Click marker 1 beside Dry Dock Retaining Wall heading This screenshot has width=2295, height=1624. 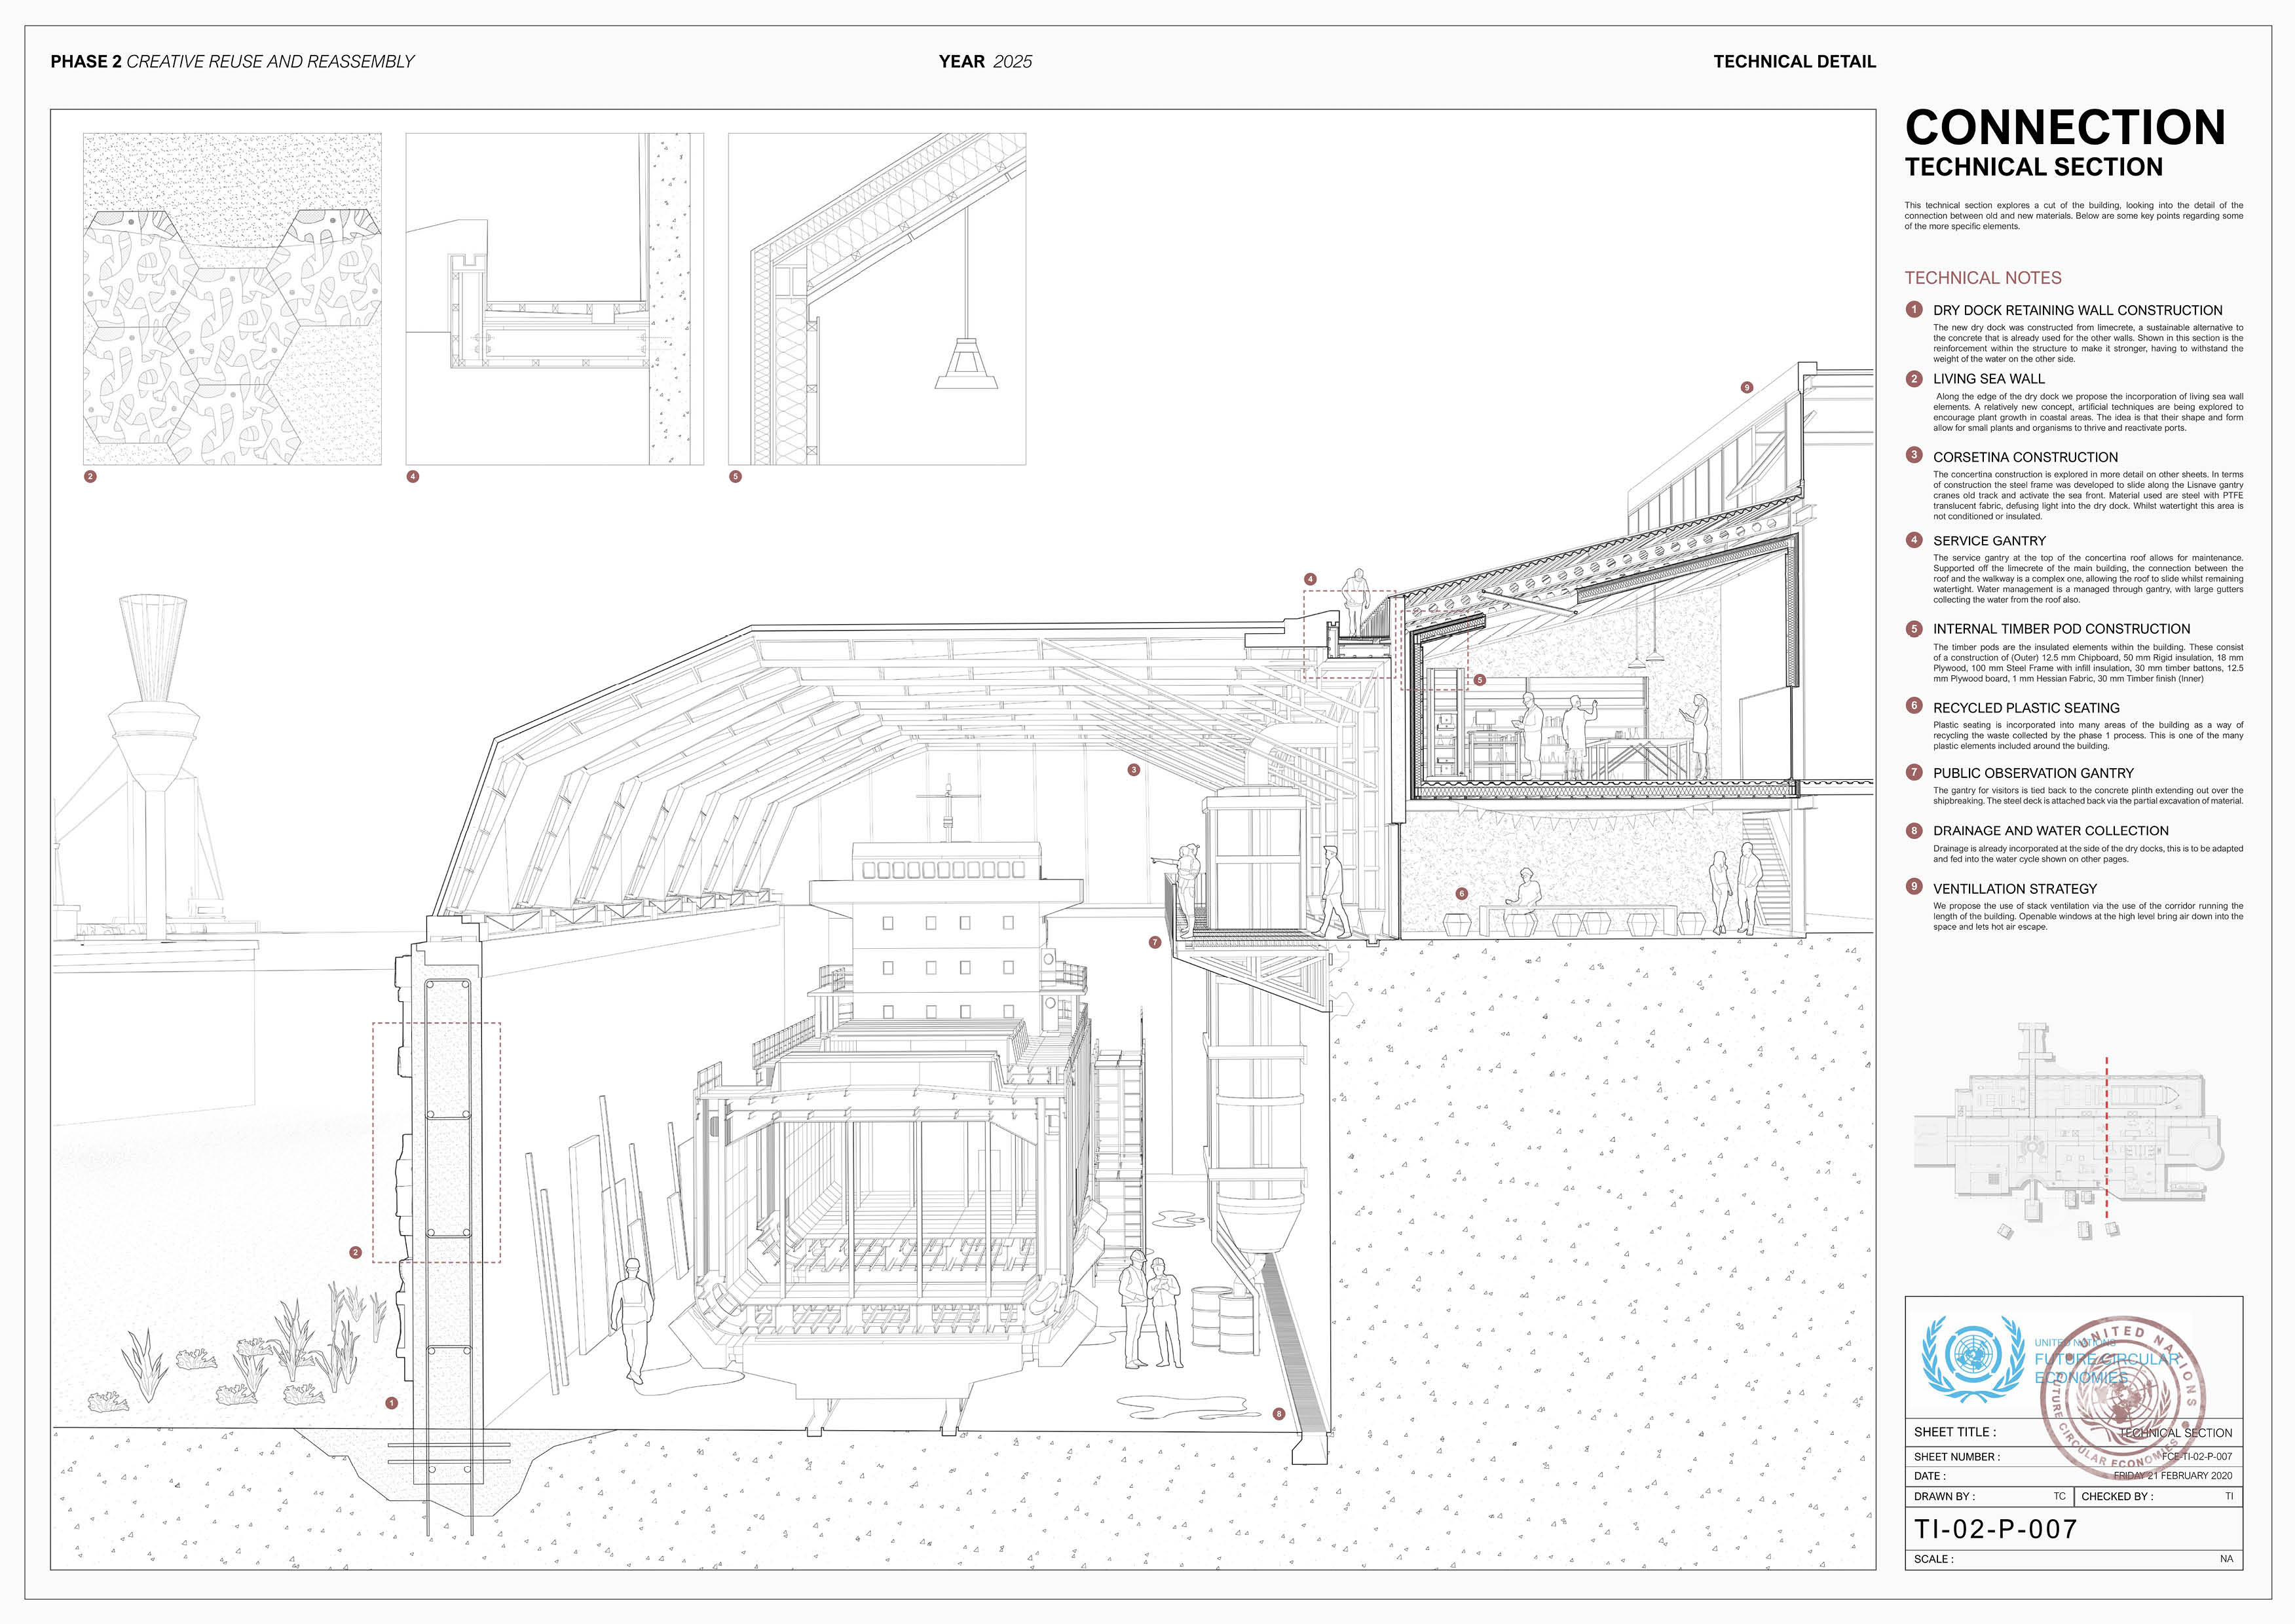point(1914,310)
